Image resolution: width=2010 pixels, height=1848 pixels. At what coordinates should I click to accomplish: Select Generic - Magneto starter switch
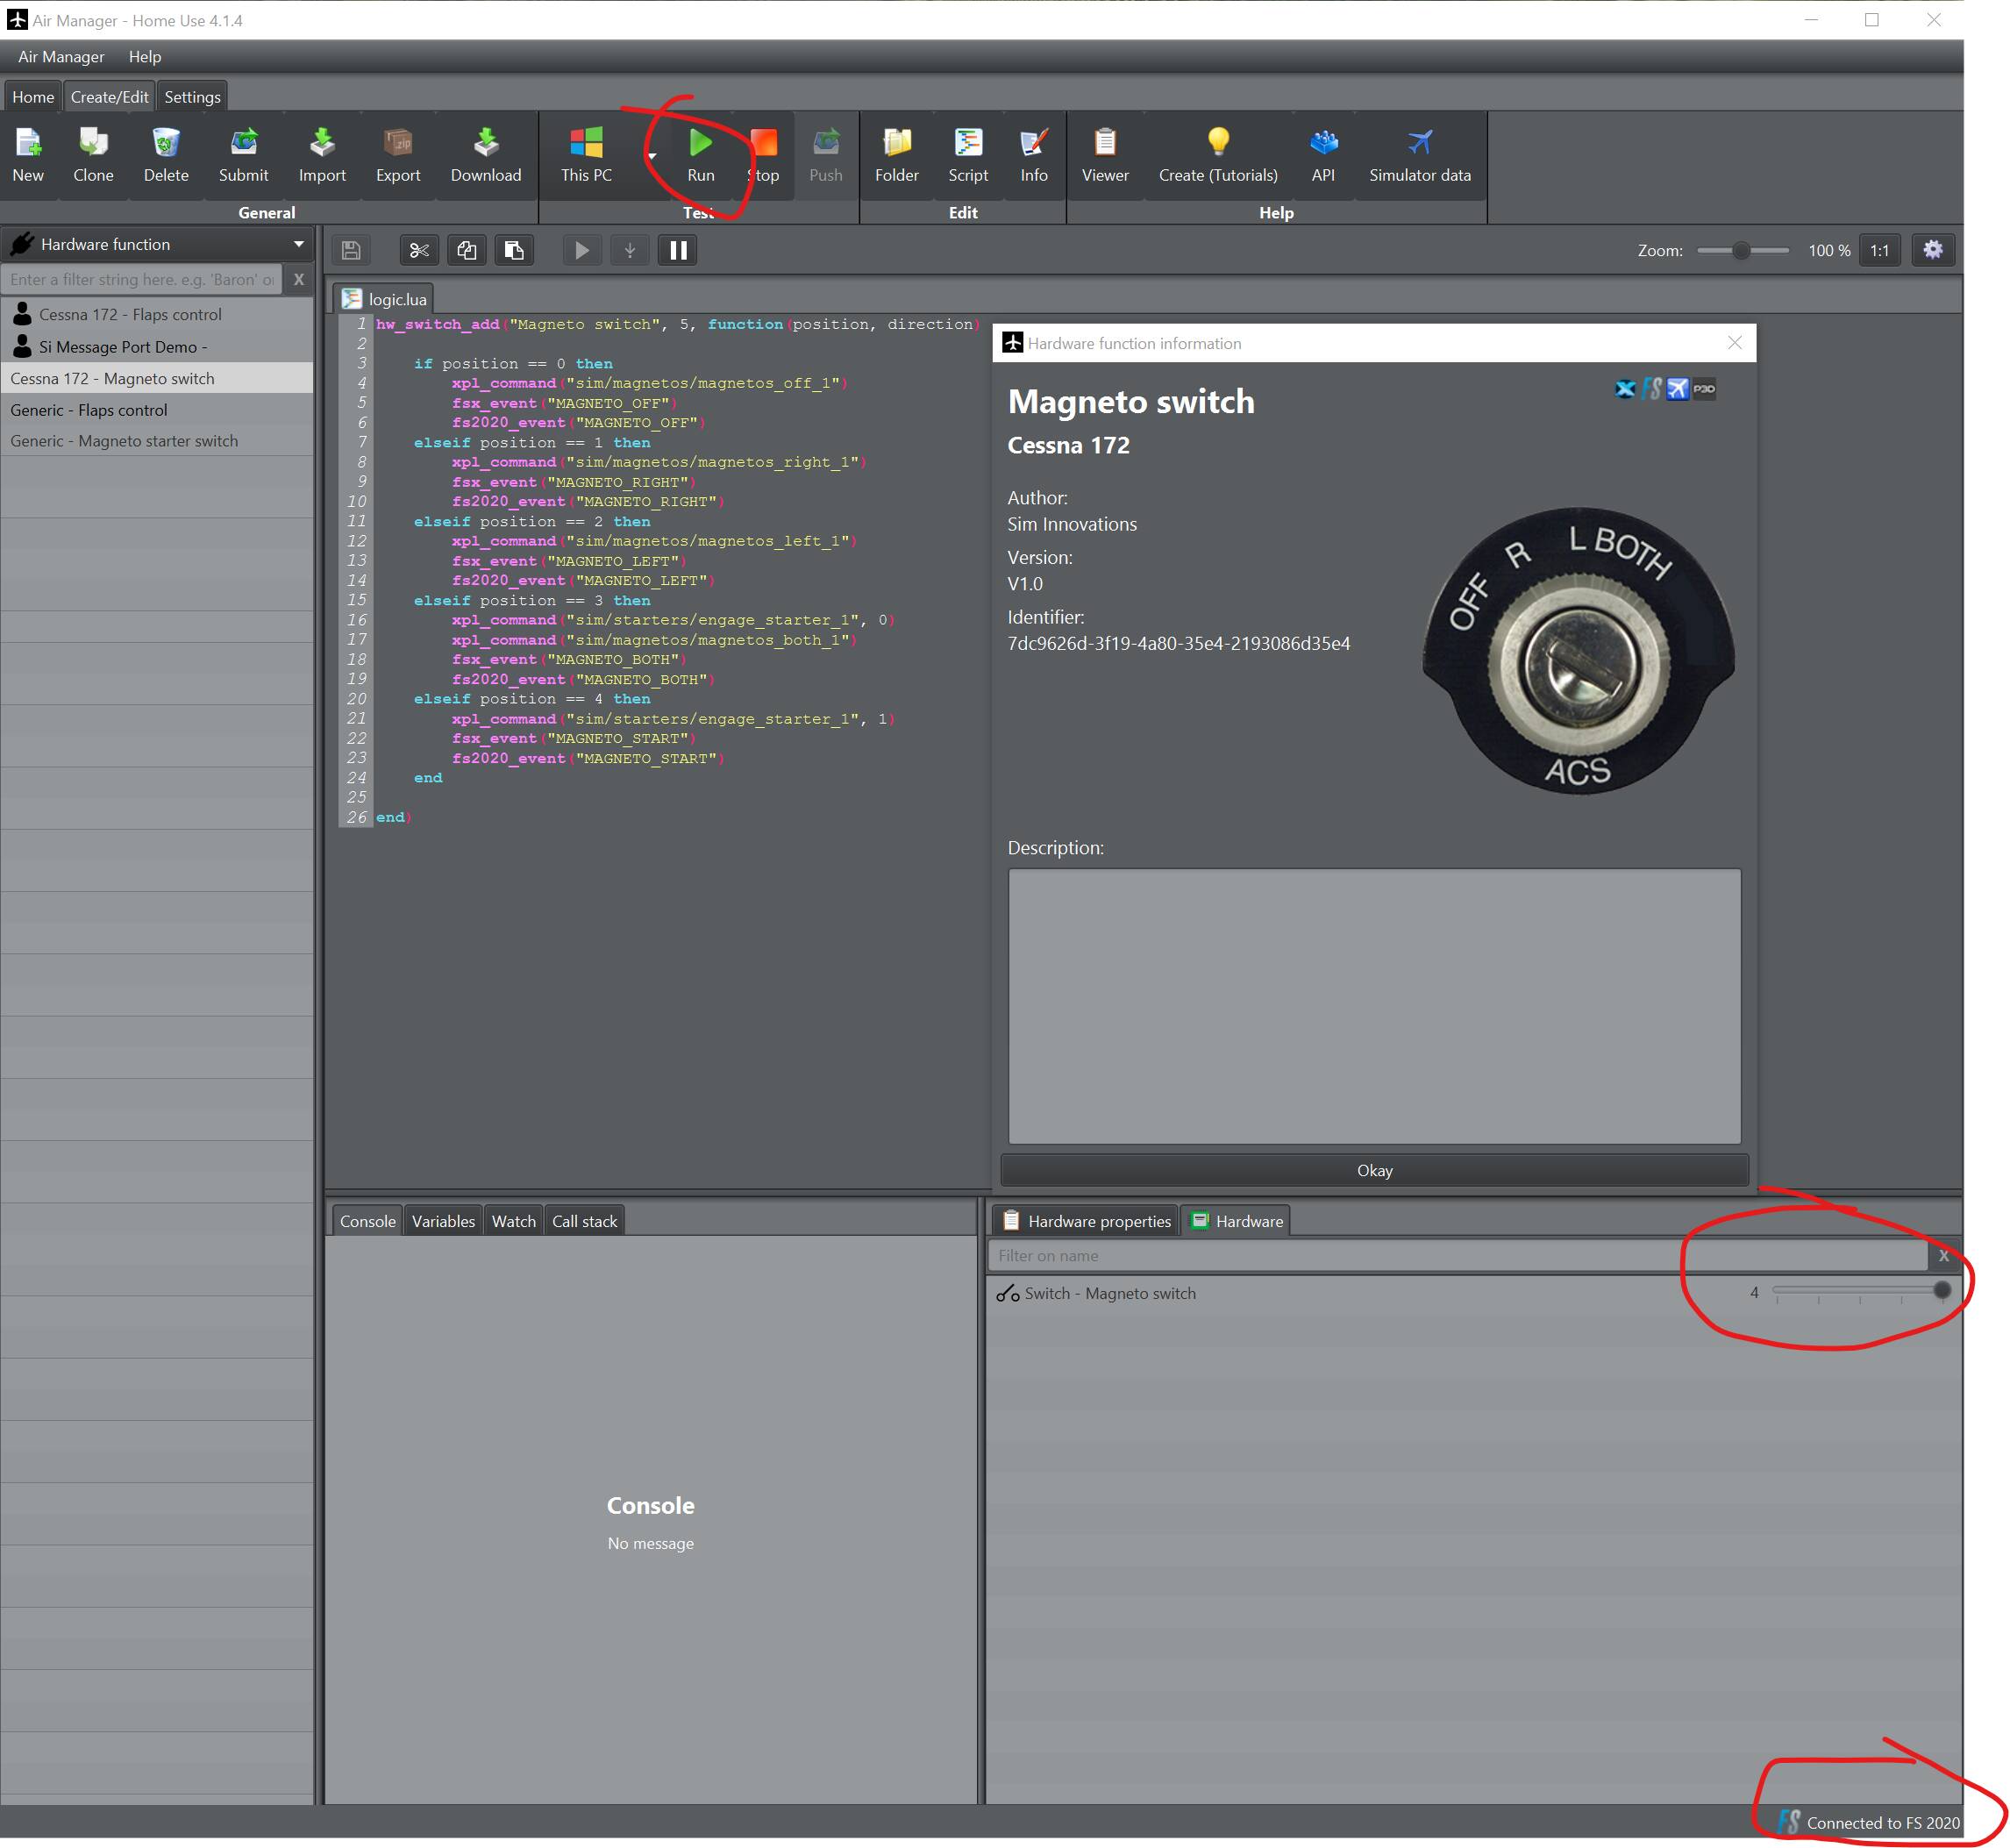(x=157, y=441)
